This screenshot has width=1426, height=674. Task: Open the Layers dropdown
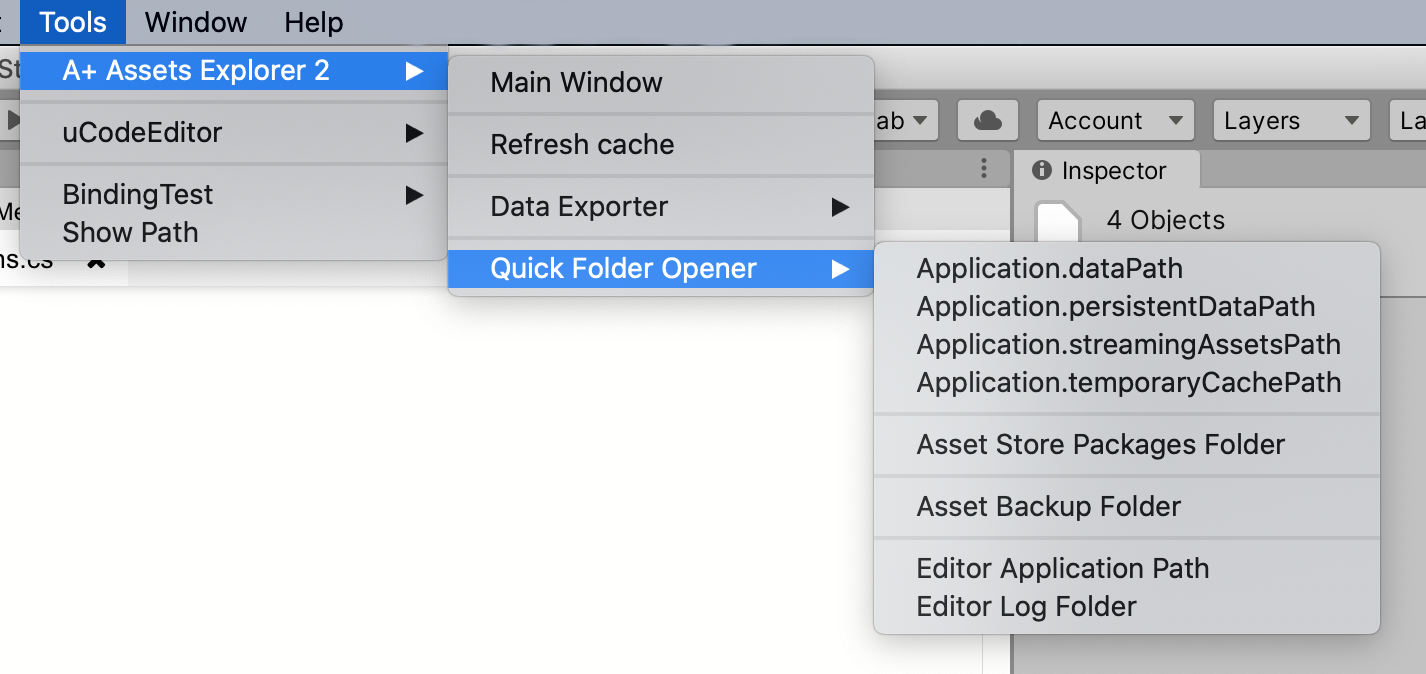pyautogui.click(x=1291, y=121)
